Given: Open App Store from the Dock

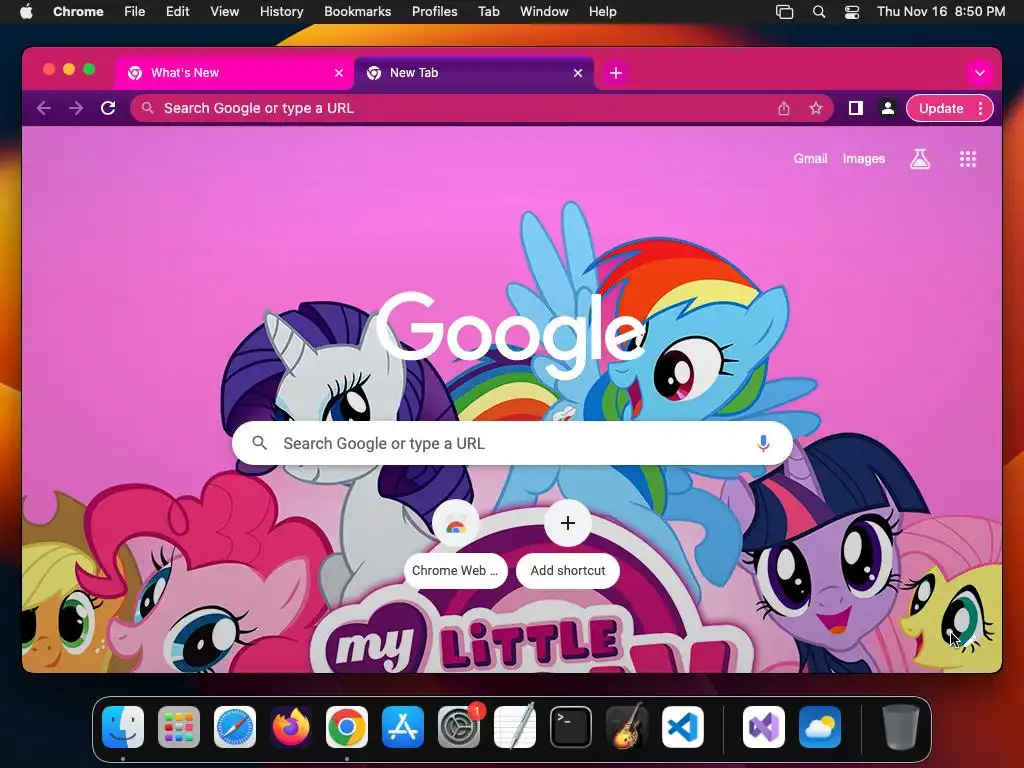Looking at the screenshot, I should point(403,727).
